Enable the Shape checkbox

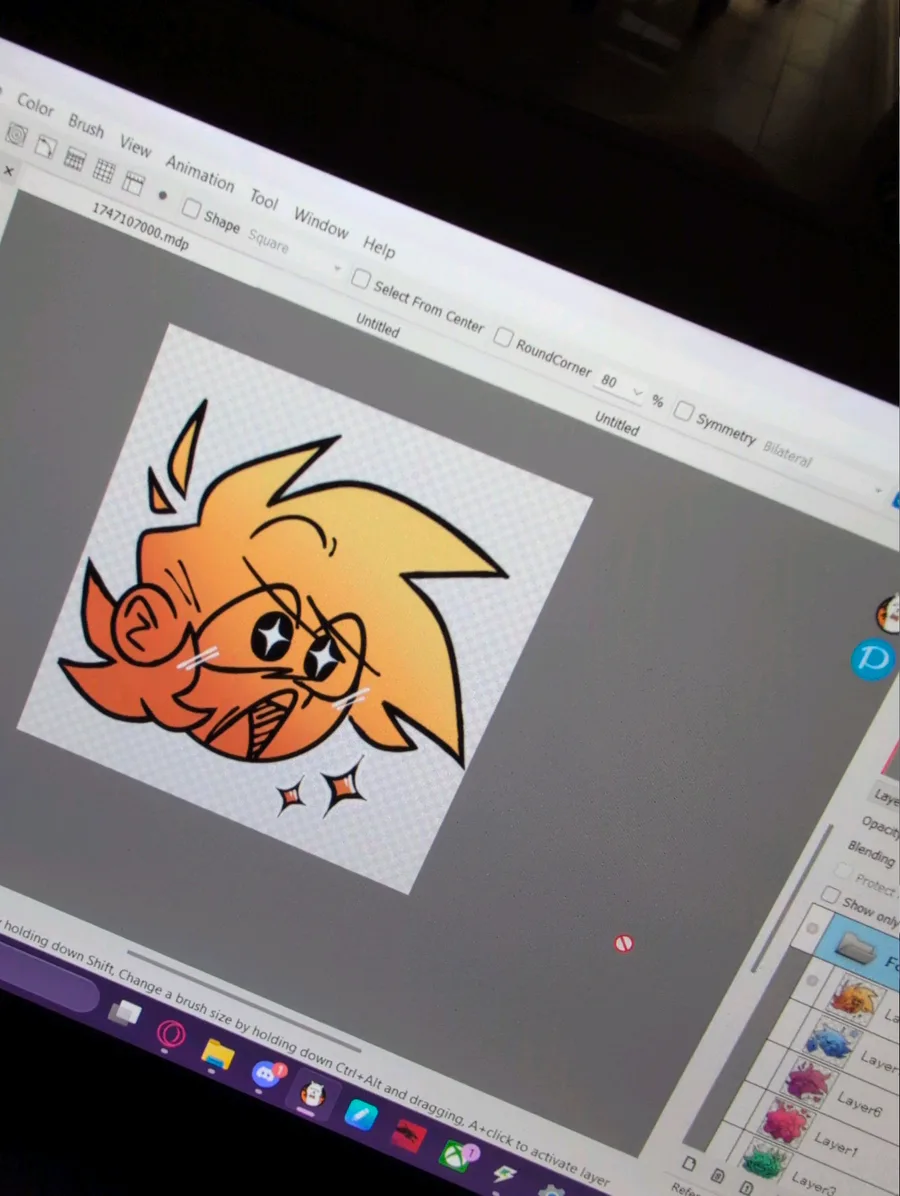(191, 208)
